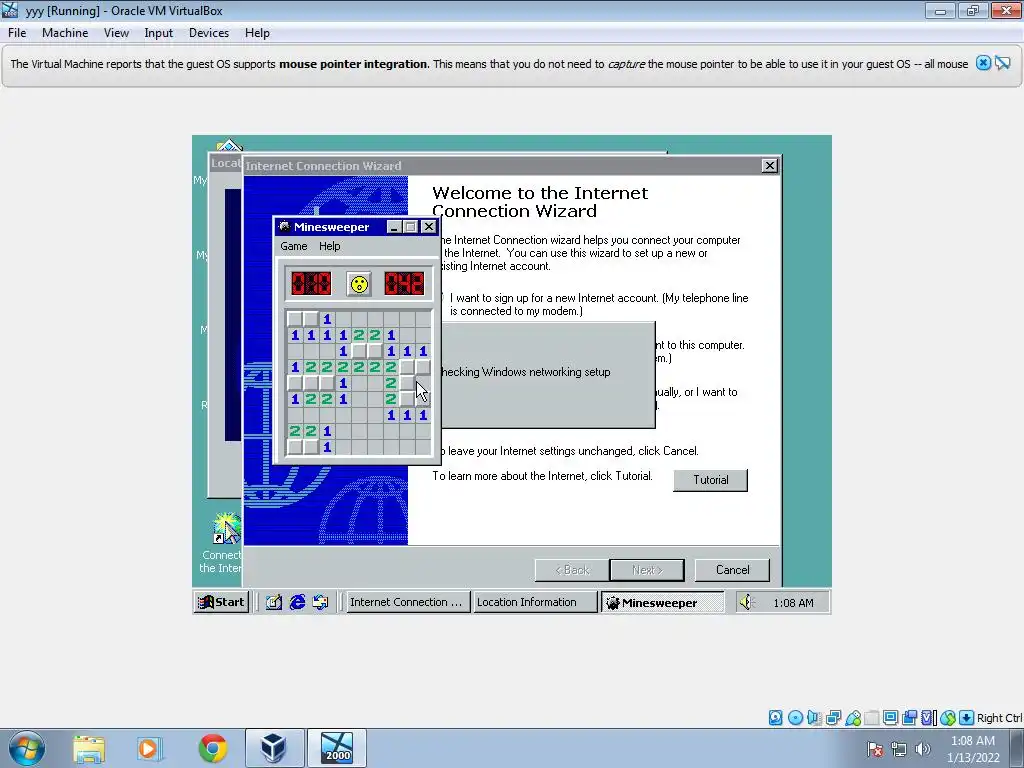Screen dimensions: 1024x768
Task: Click VirtualBox USB devices indicator
Action: (x=853, y=718)
